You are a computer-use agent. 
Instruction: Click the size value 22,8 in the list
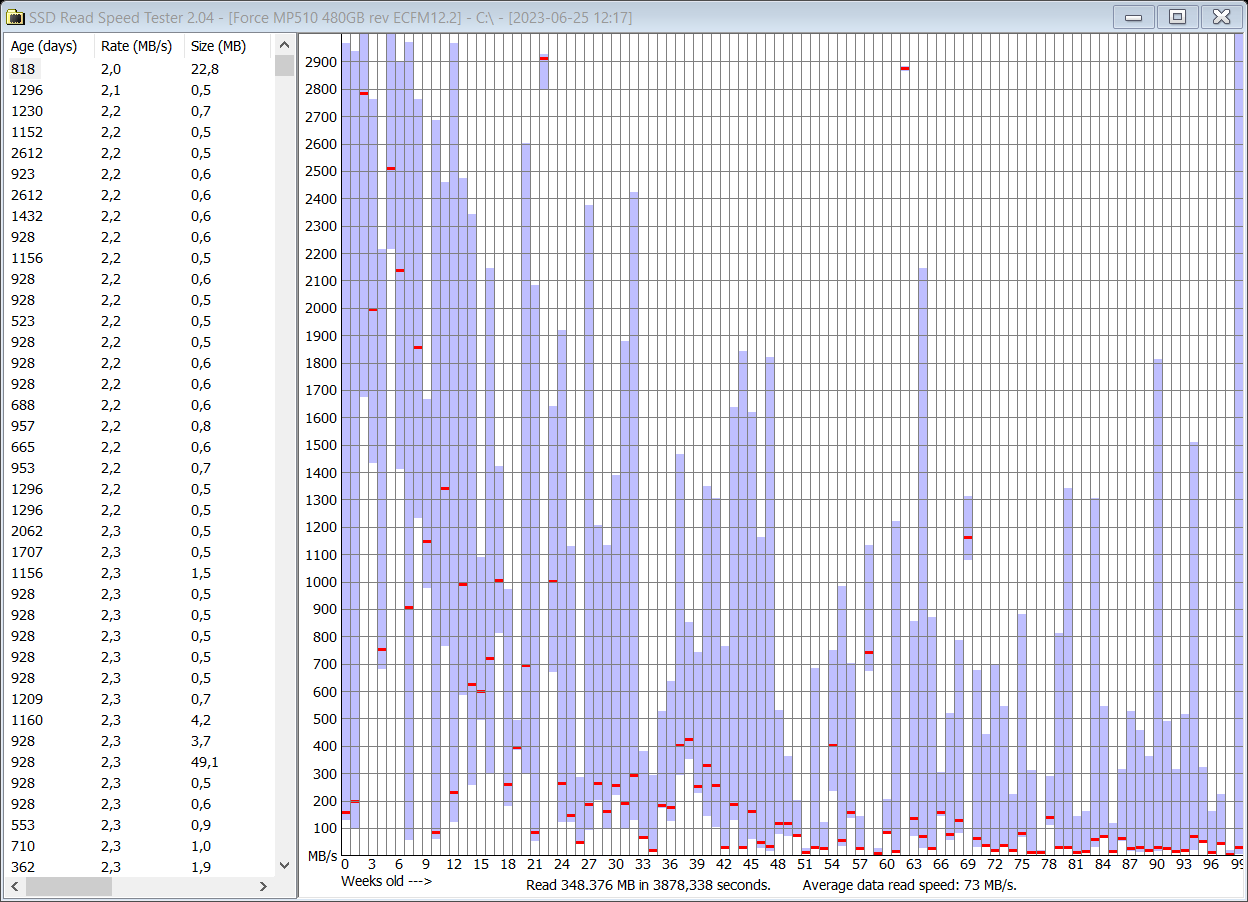coord(204,69)
